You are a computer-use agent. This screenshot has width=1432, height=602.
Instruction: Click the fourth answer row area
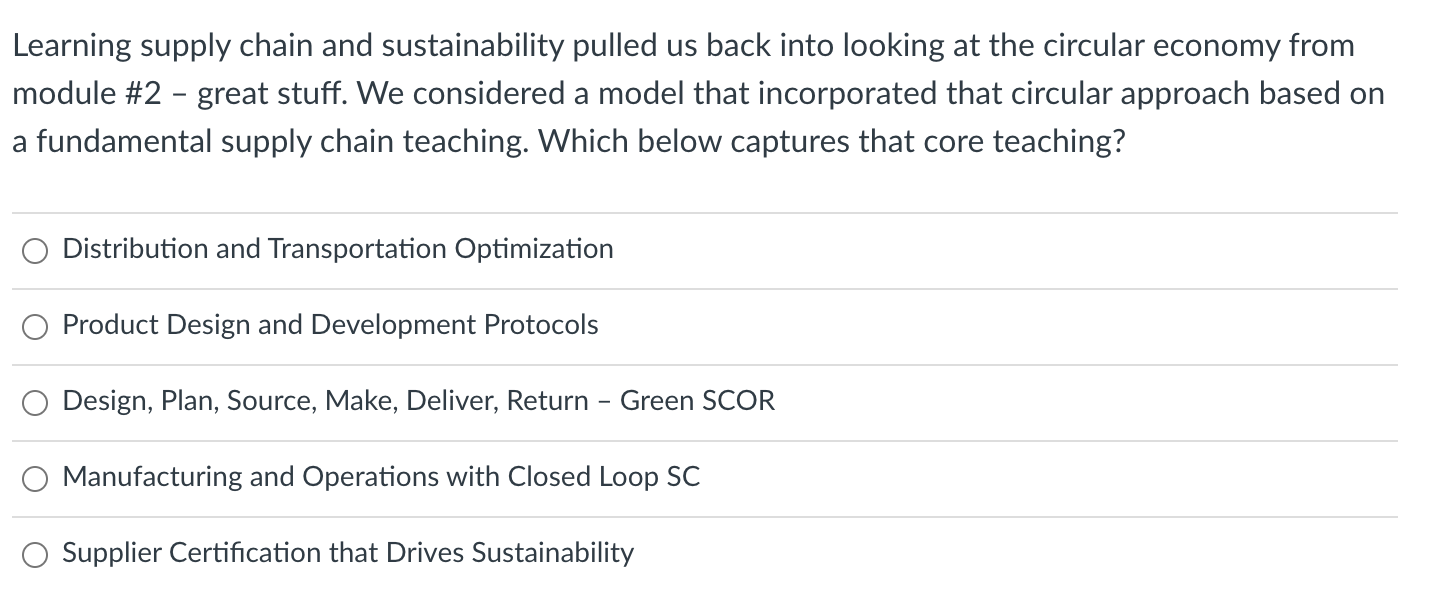point(700,477)
